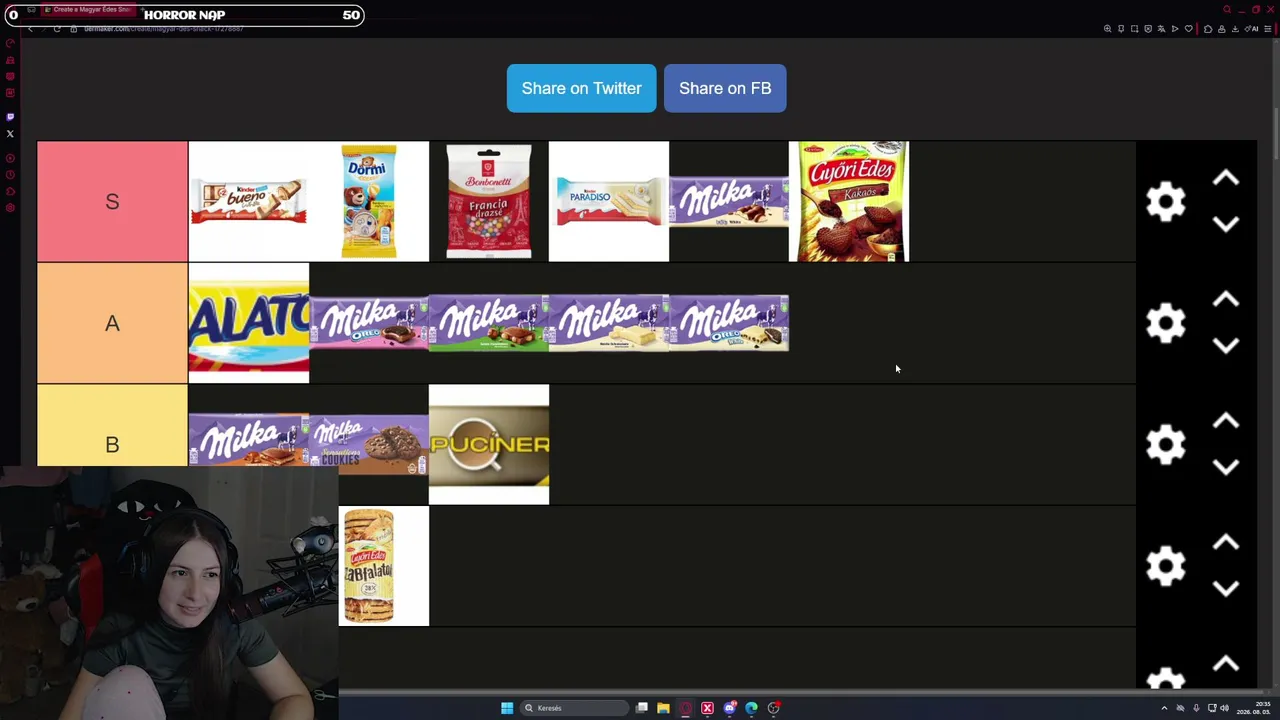Open settings gear for A tier row
Image resolution: width=1280 pixels, height=720 pixels.
(1166, 323)
